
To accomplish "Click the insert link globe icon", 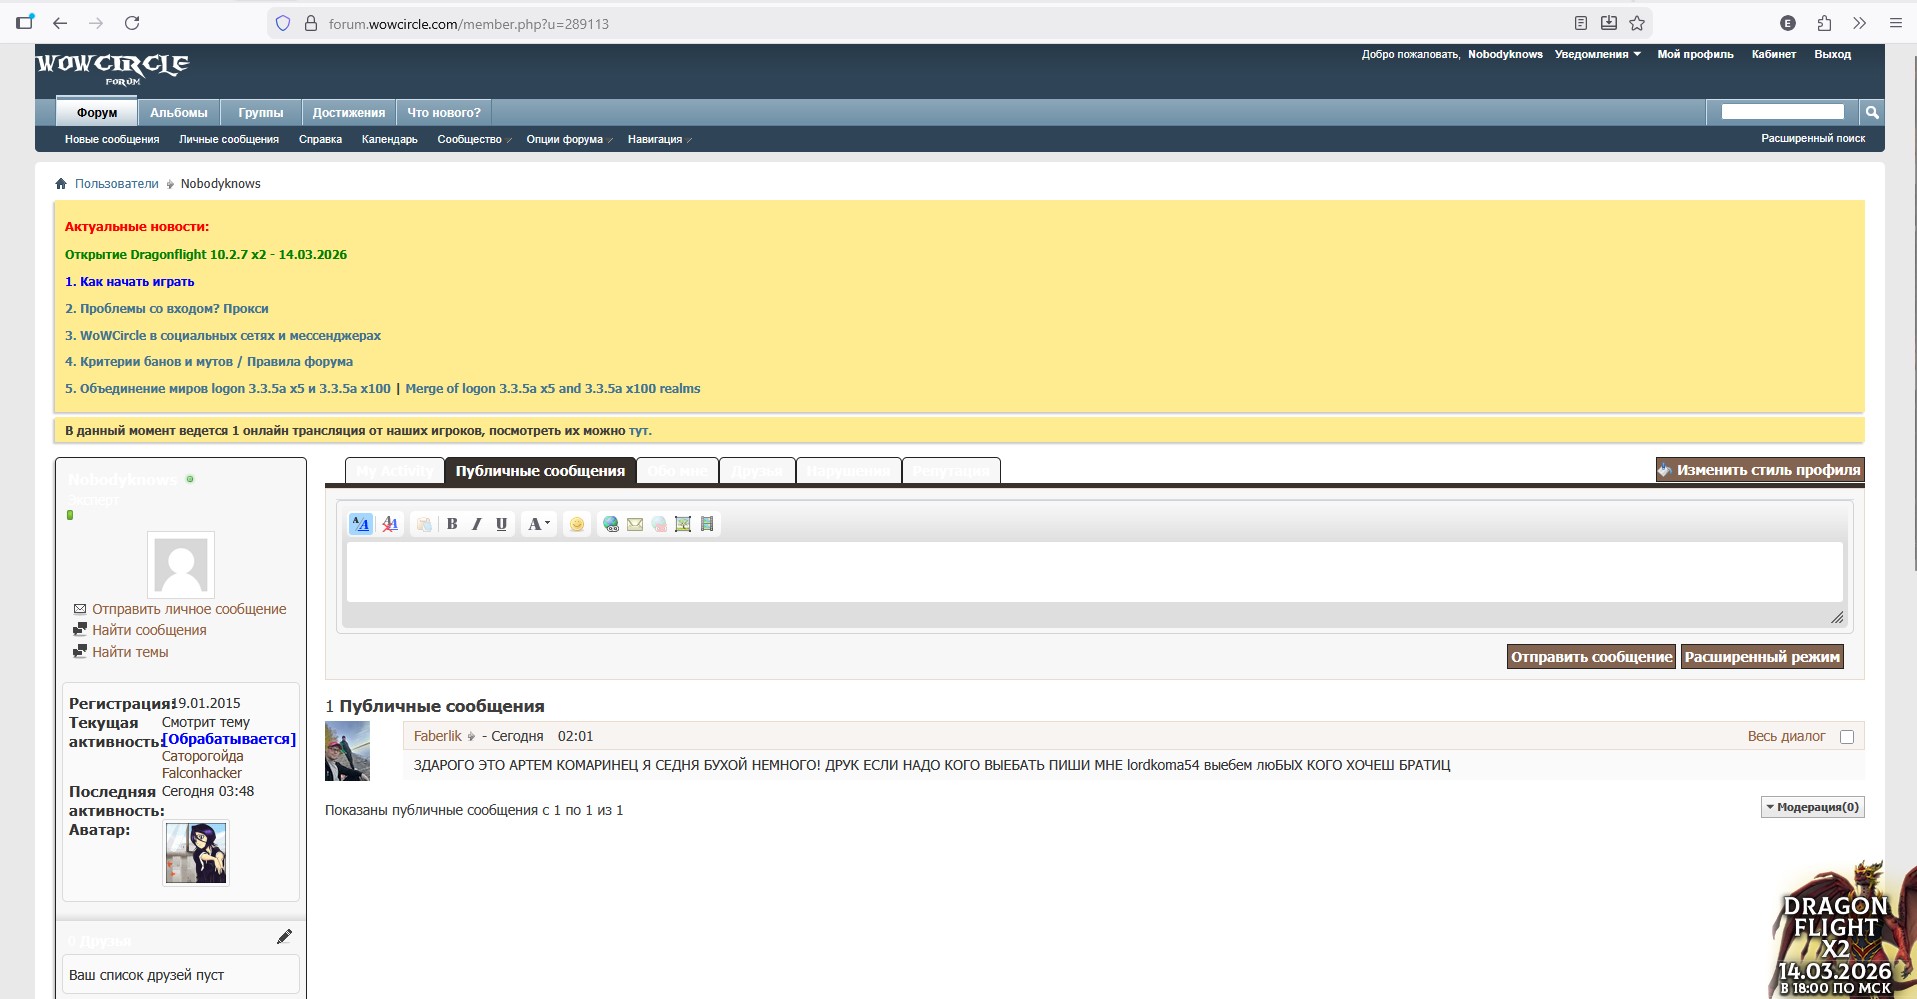I will click(x=610, y=524).
